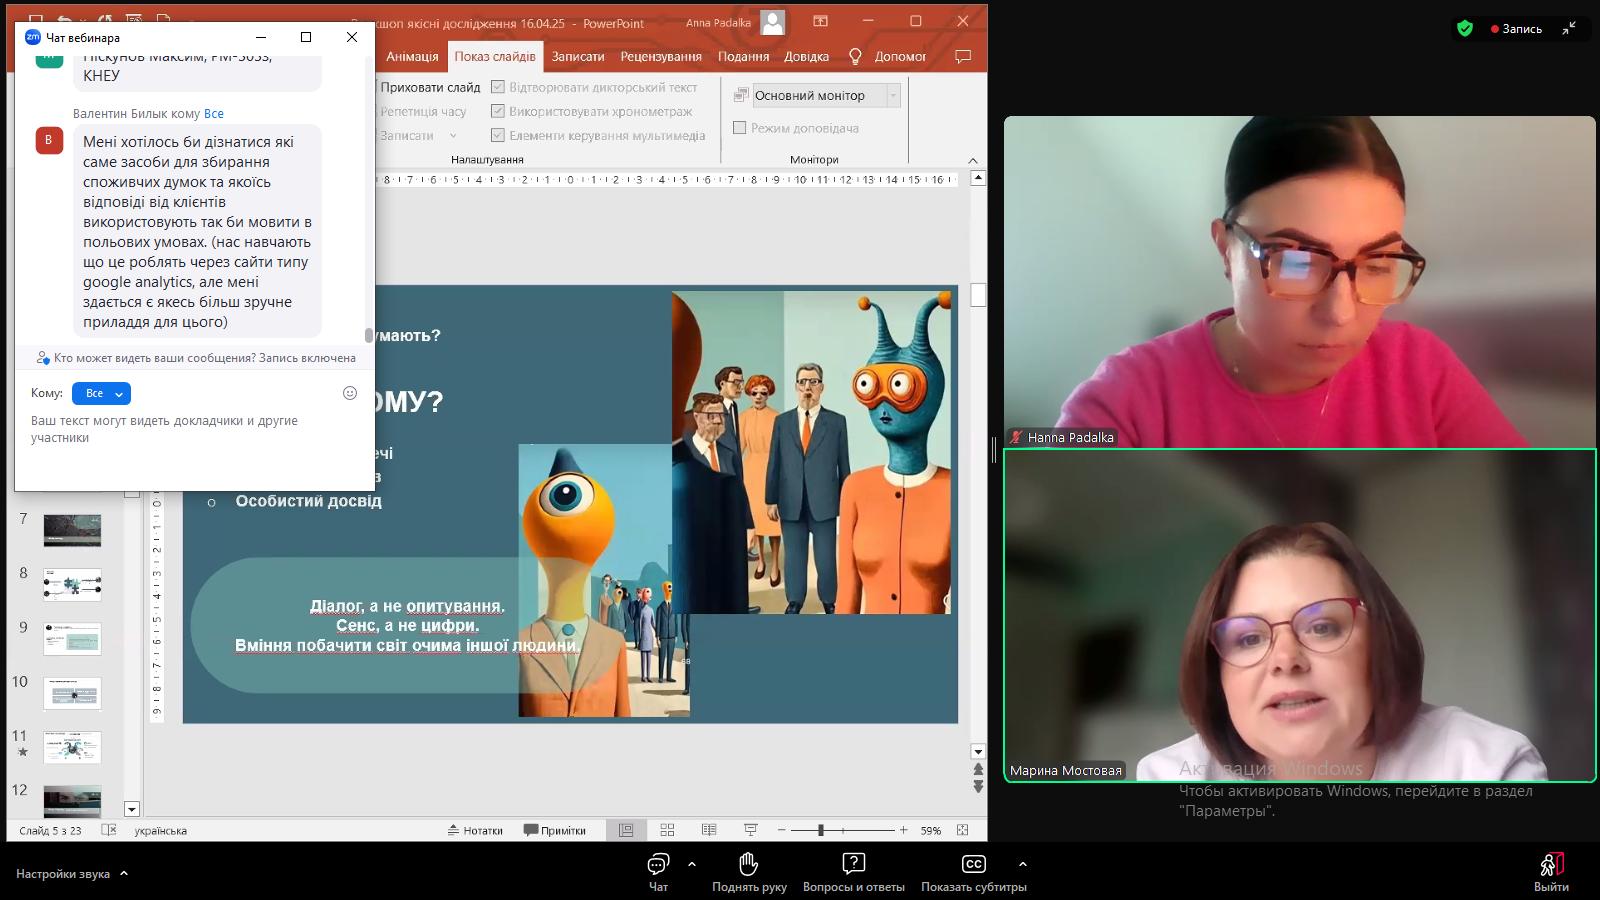1600x900 pixels.
Task: Open the Подання ribbon tab
Action: (743, 56)
